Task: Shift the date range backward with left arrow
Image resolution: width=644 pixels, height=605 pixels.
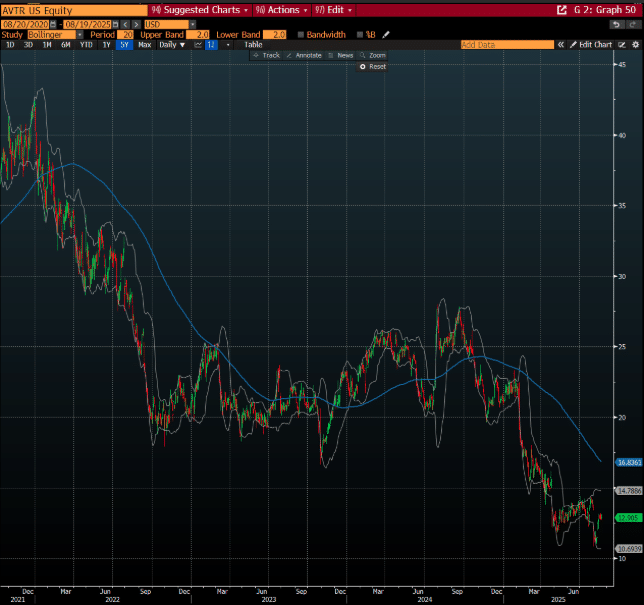Action: point(126,25)
